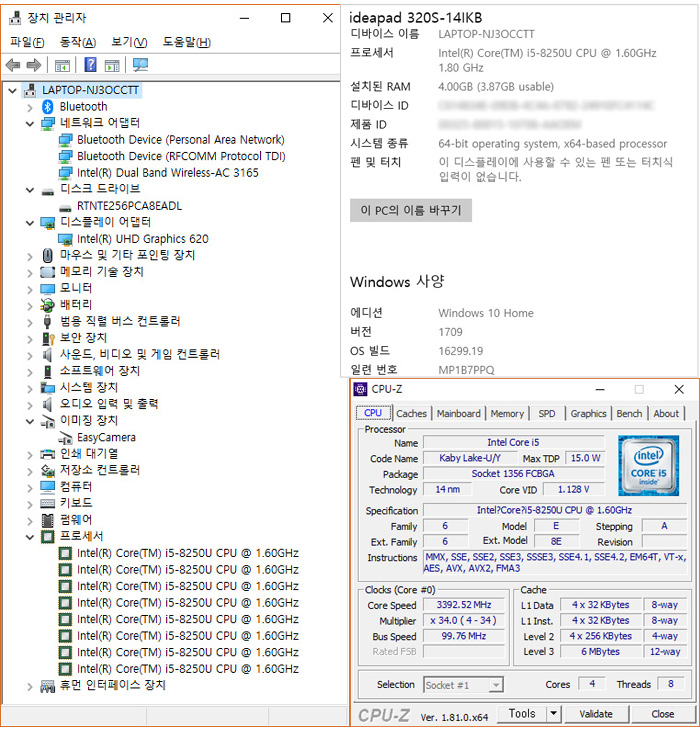Open the 도움말(H) menu
700x730 pixels.
[187, 42]
